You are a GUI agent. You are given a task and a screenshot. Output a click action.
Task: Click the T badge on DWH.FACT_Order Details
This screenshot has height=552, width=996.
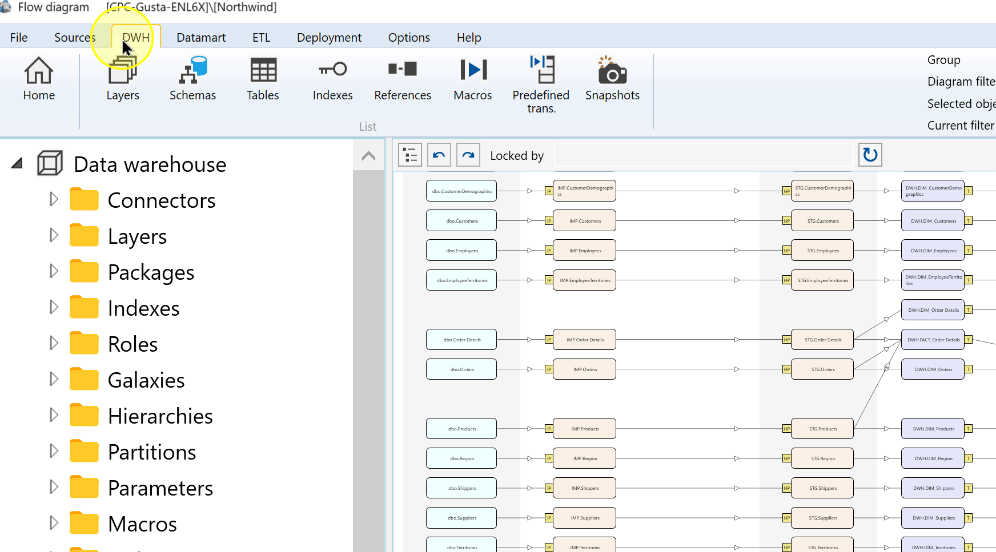click(969, 340)
